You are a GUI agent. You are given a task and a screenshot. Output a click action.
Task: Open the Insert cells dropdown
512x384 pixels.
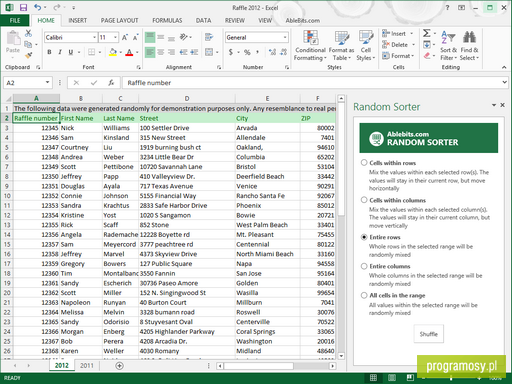click(412, 33)
